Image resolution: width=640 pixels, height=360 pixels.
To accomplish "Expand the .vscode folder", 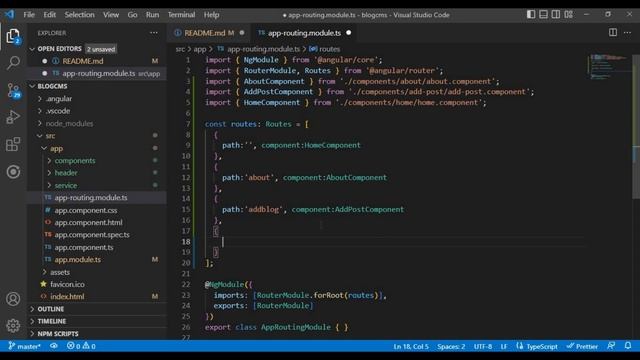I will tap(96, 111).
